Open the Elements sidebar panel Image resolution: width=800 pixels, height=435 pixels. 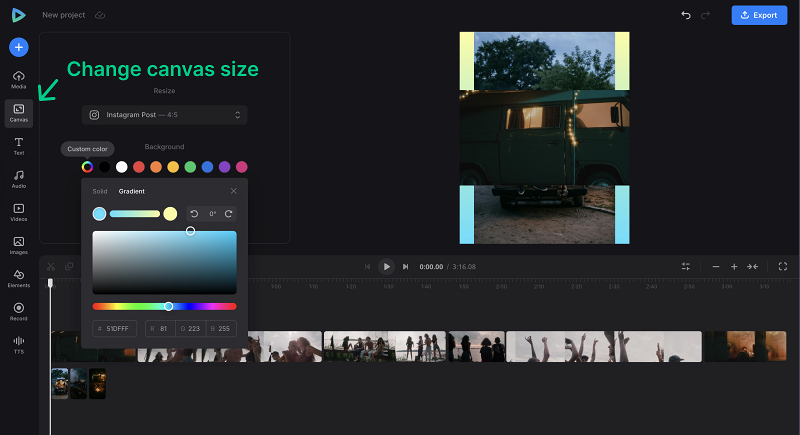(x=19, y=278)
